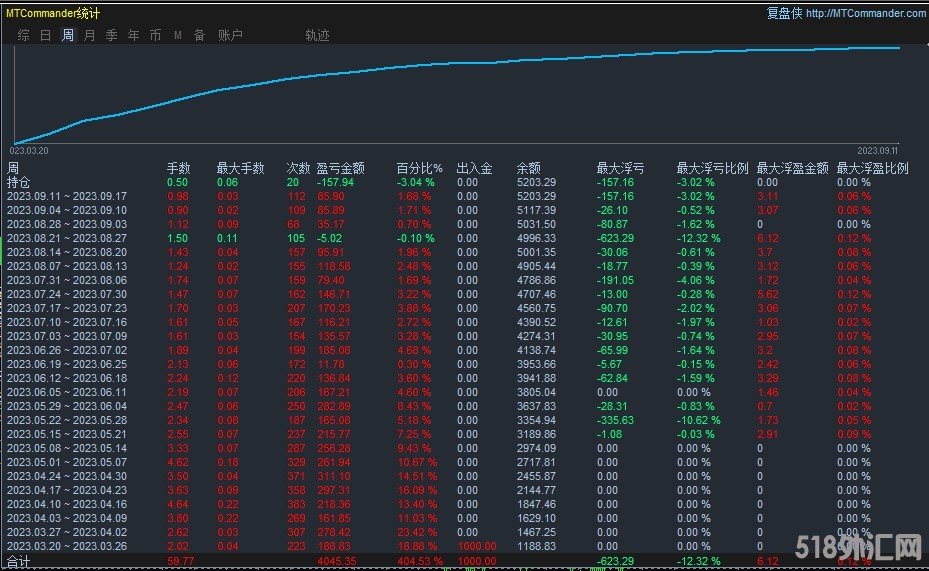Select the 周 (weekly) statistics tab
Screen dimensions: 929x571
click(x=68, y=35)
